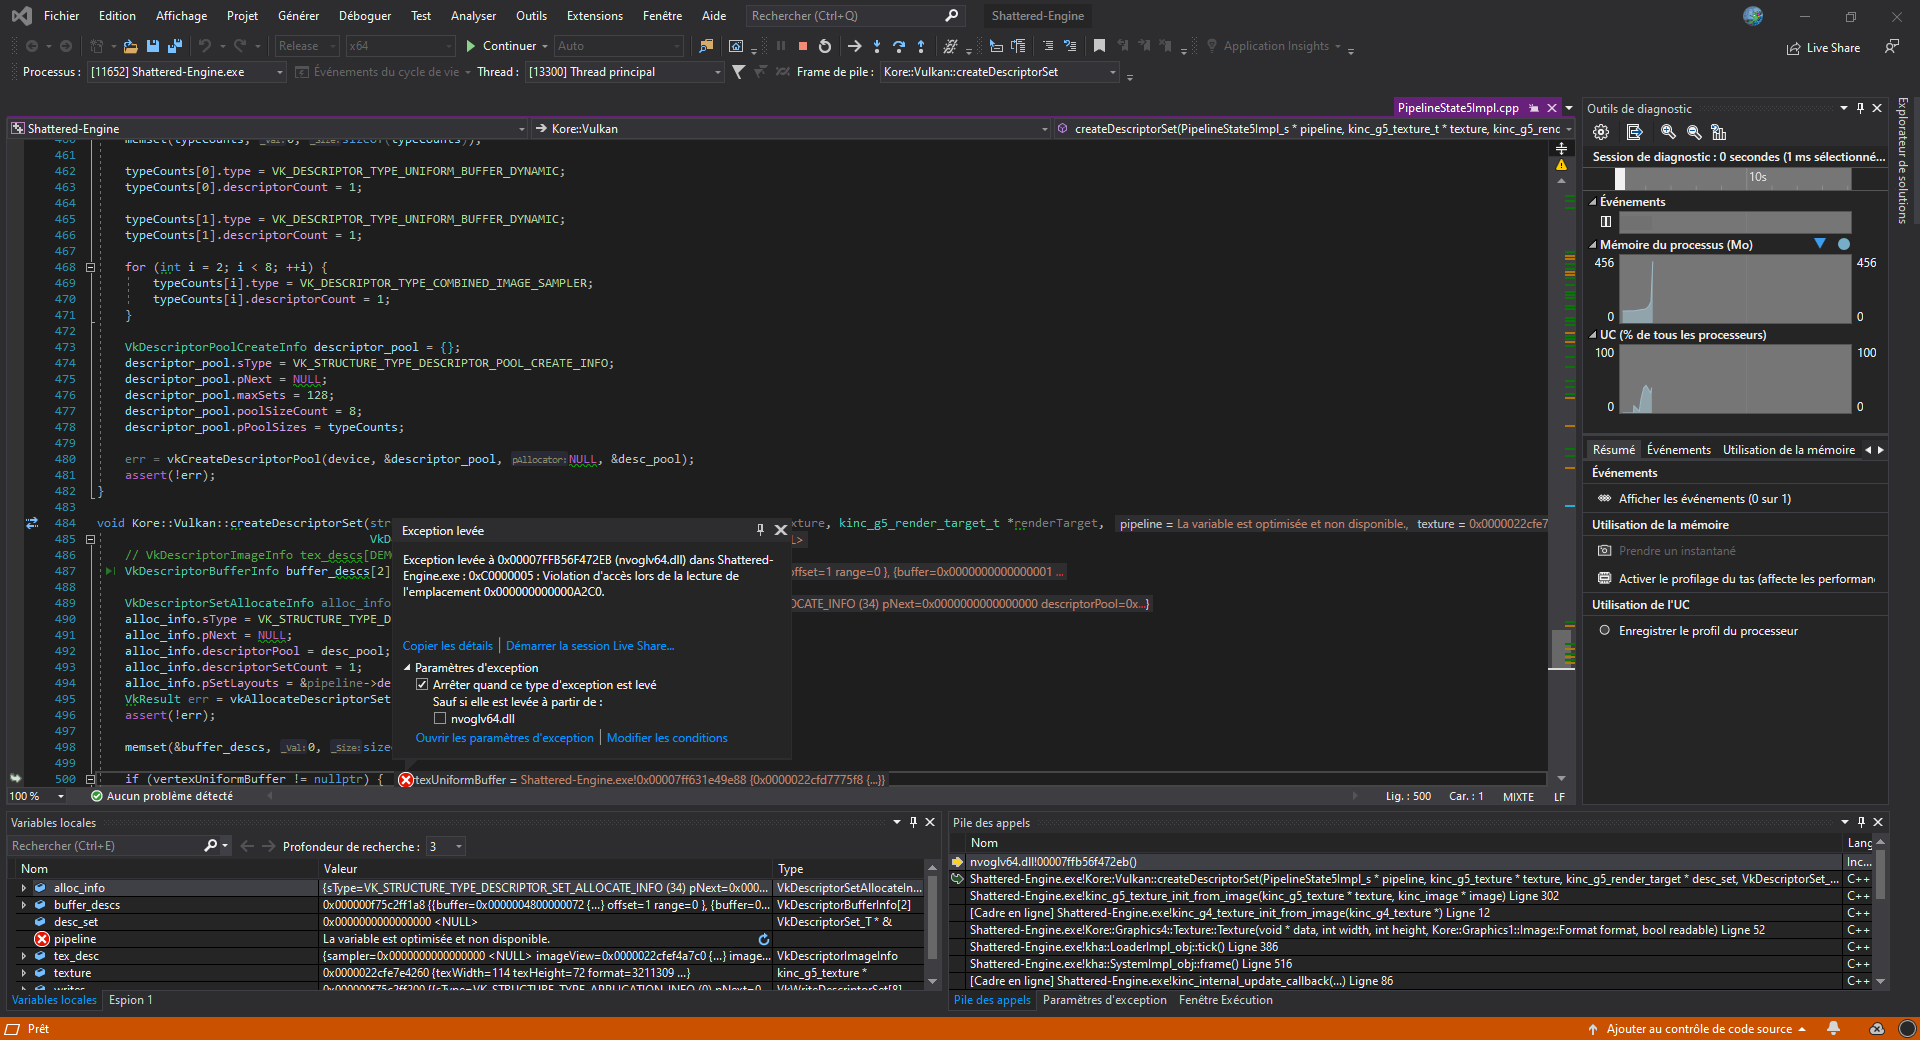The width and height of the screenshot is (1920, 1040).
Task: Step Out of the current function
Action: point(921,46)
